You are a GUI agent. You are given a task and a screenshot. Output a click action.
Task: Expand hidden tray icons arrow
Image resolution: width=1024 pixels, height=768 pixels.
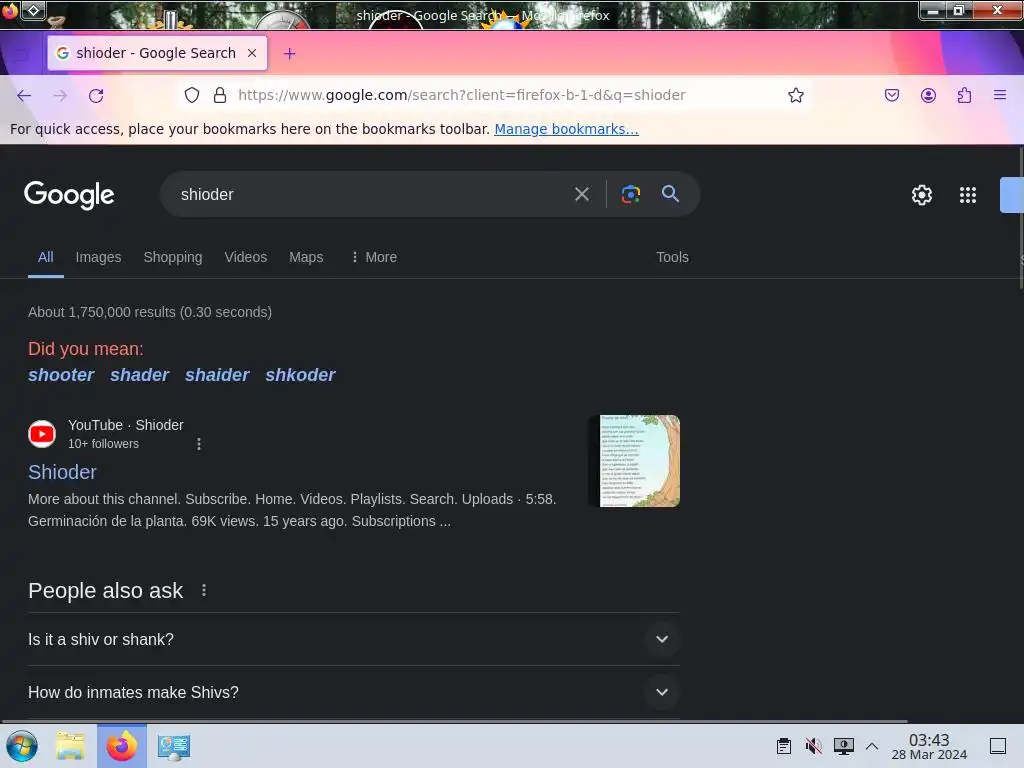coord(872,746)
